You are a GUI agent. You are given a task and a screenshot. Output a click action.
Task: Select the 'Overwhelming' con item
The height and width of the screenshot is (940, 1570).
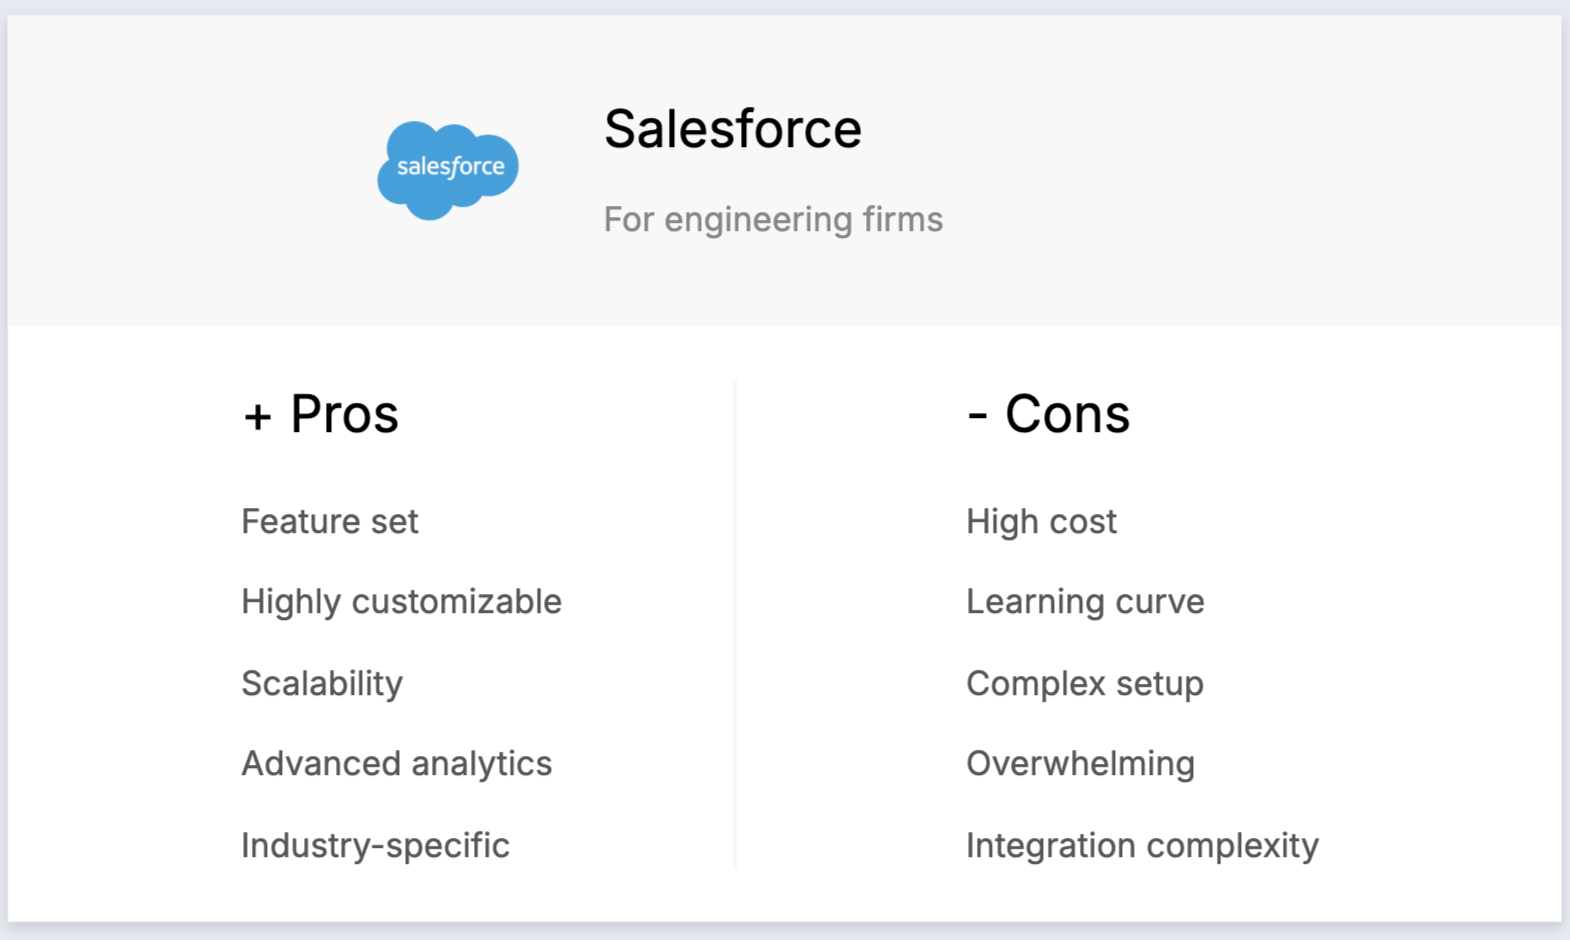(x=1080, y=764)
